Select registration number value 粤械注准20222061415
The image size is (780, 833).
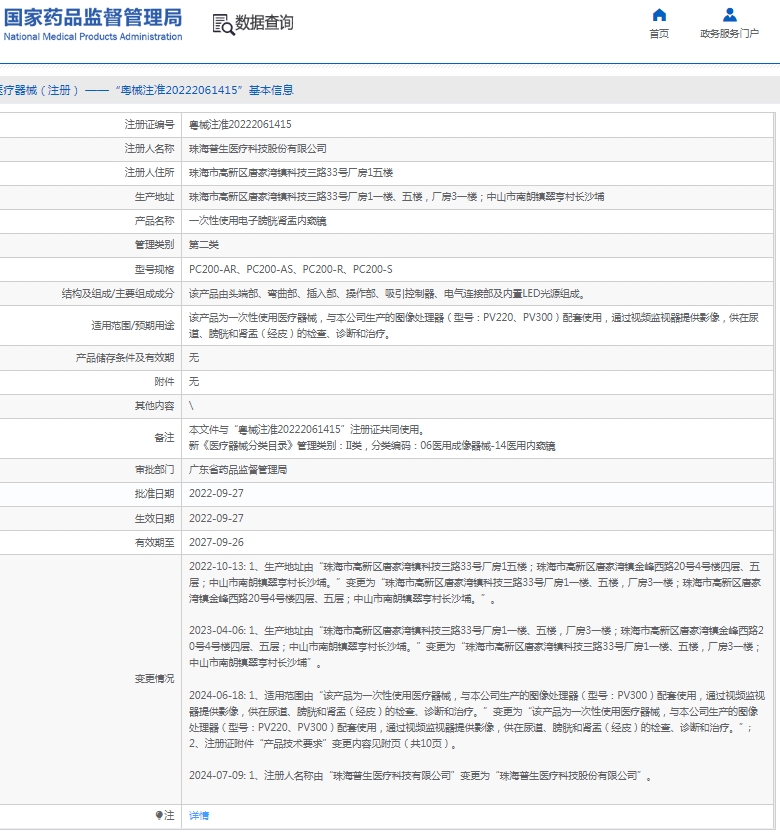(x=240, y=124)
